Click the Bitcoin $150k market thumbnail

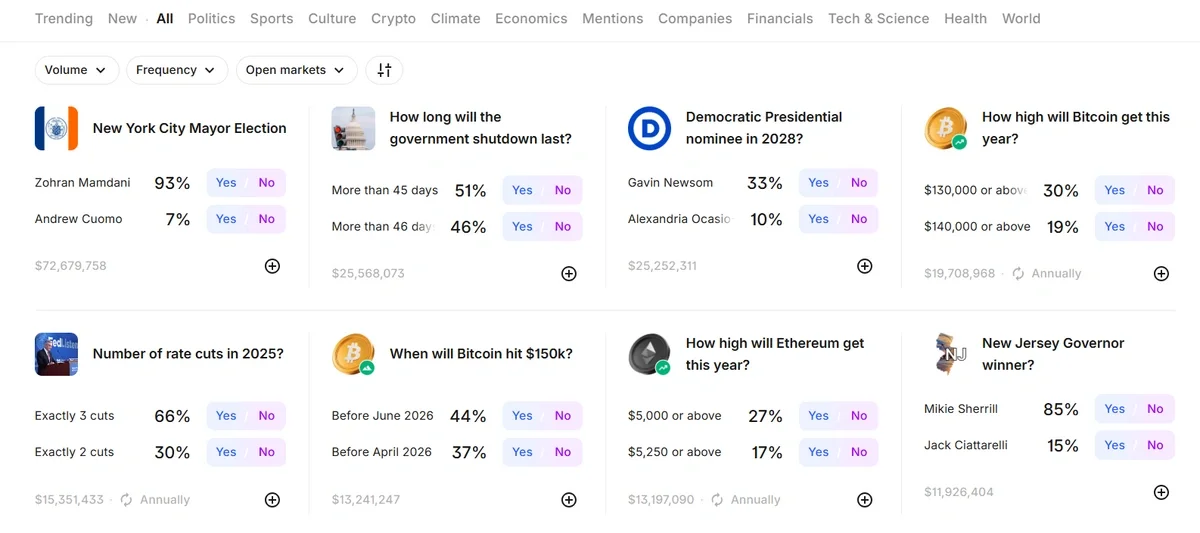(x=353, y=354)
